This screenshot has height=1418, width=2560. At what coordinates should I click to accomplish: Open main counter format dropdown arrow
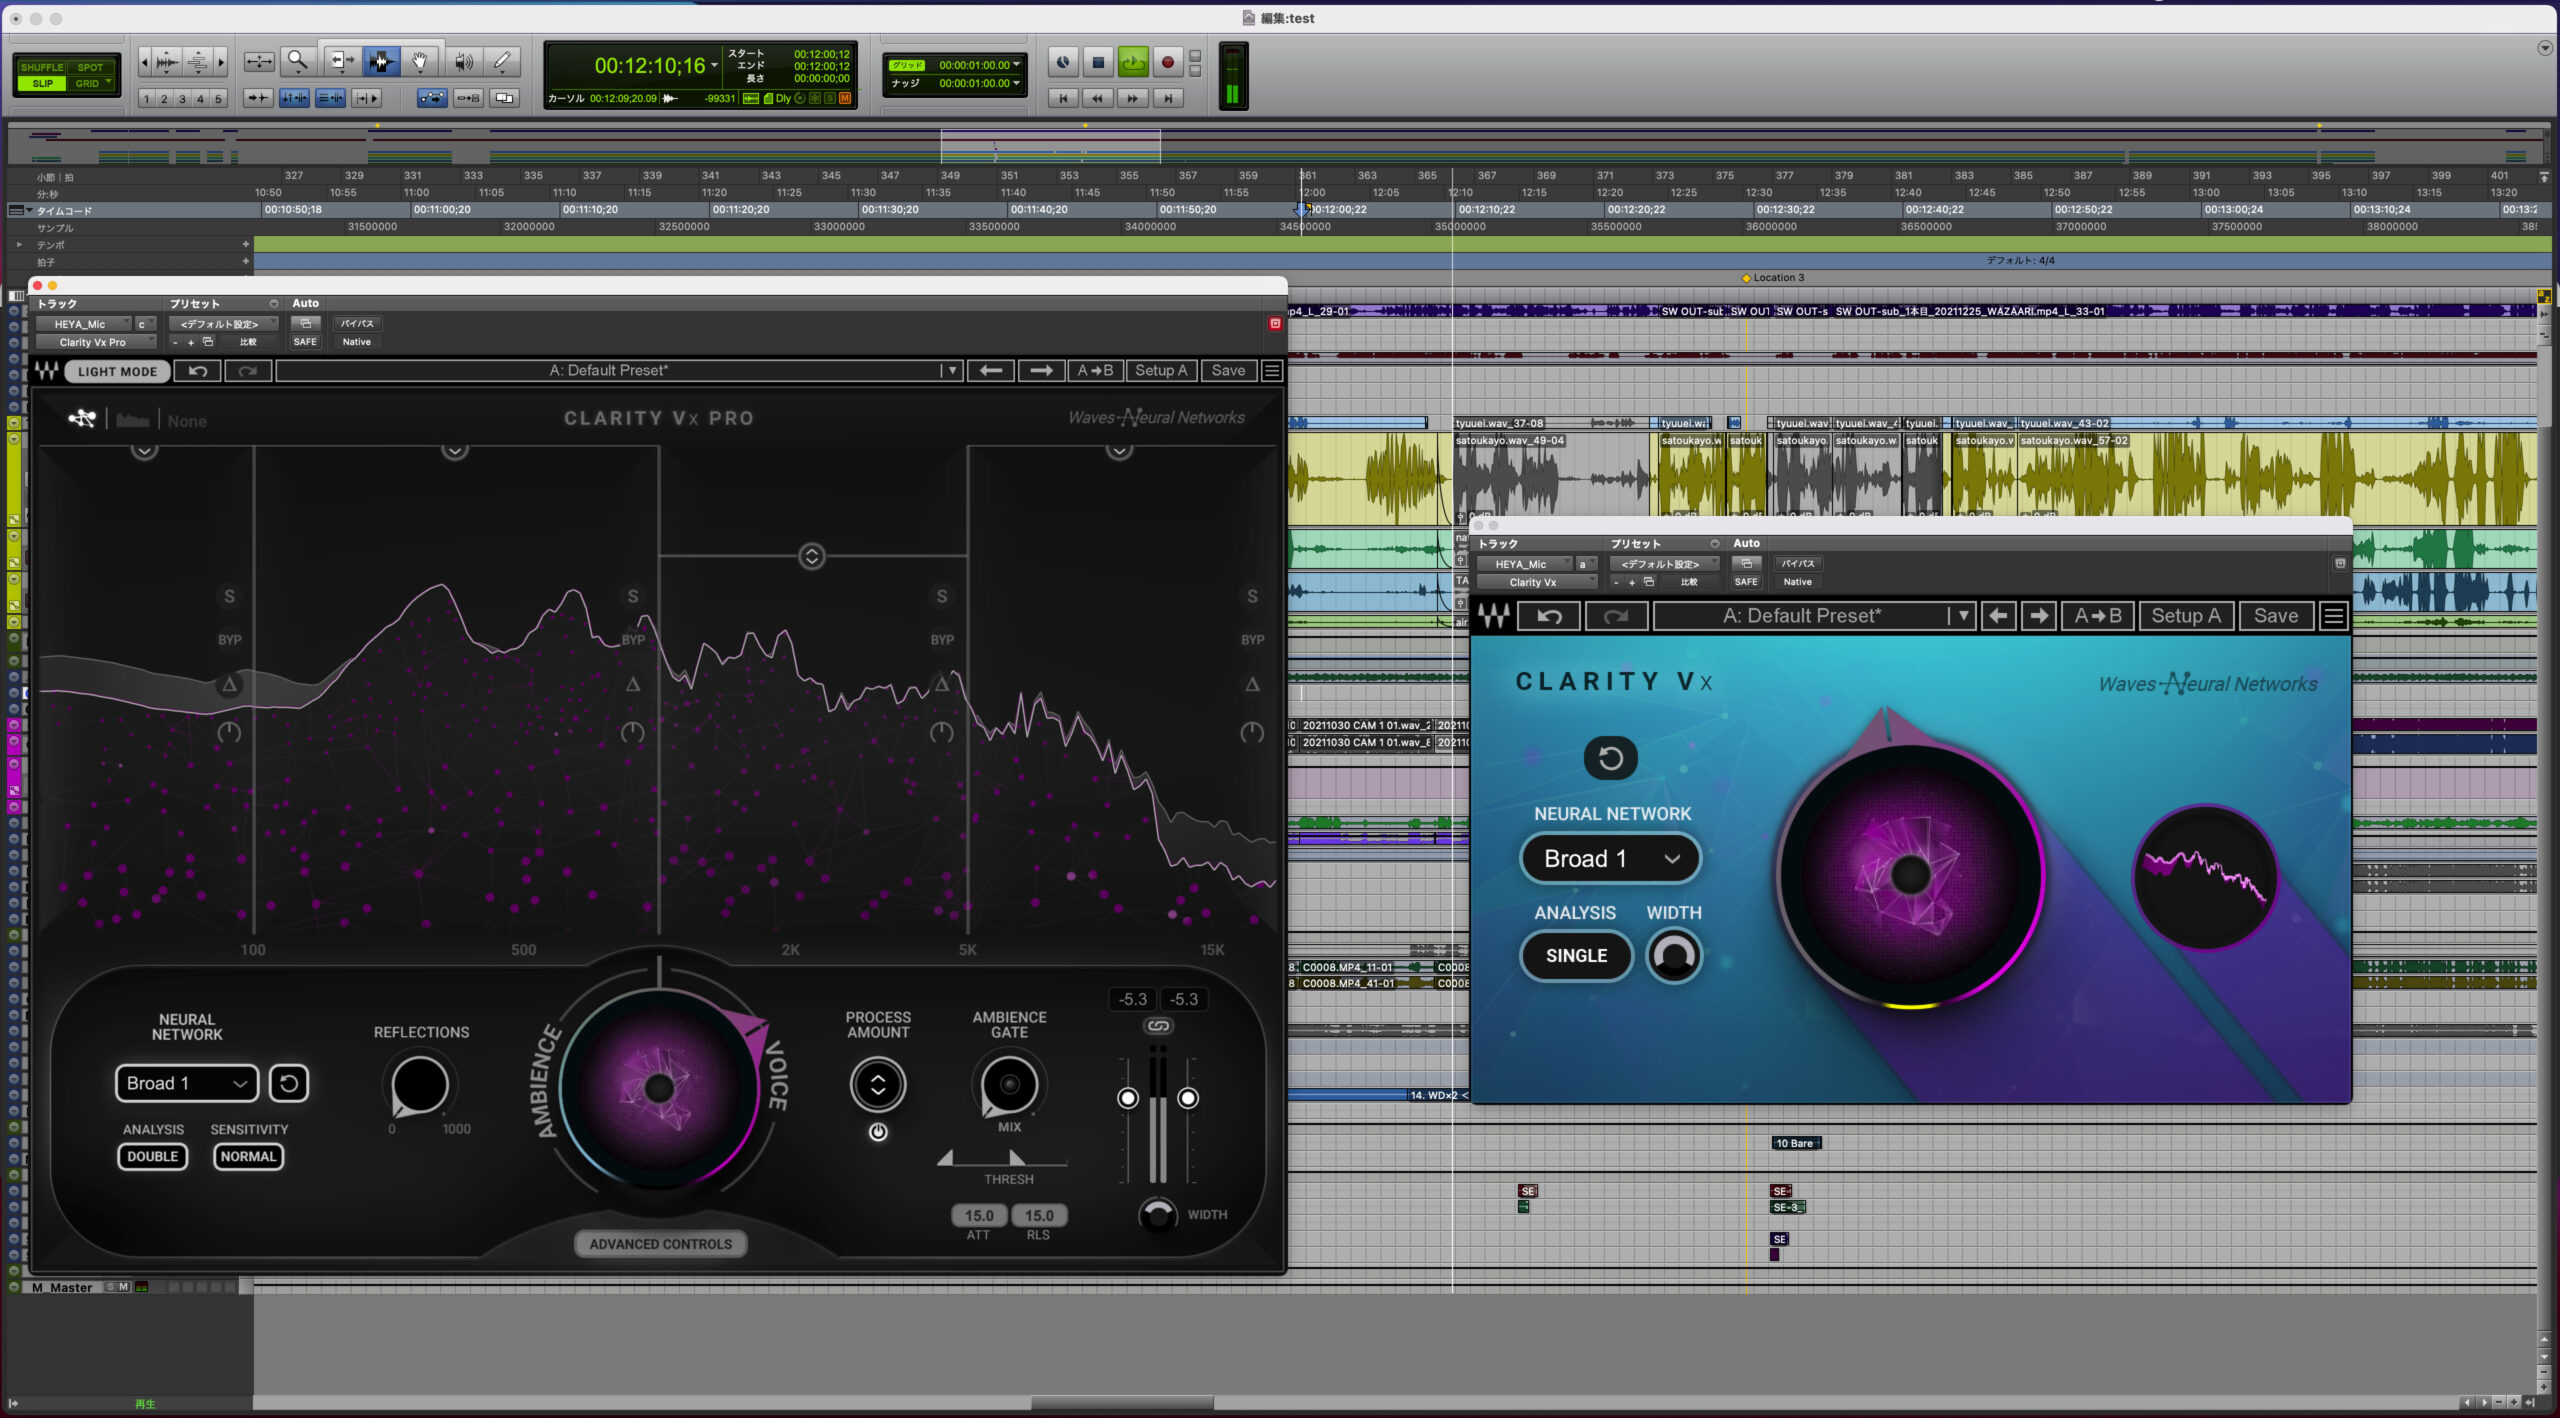714,66
